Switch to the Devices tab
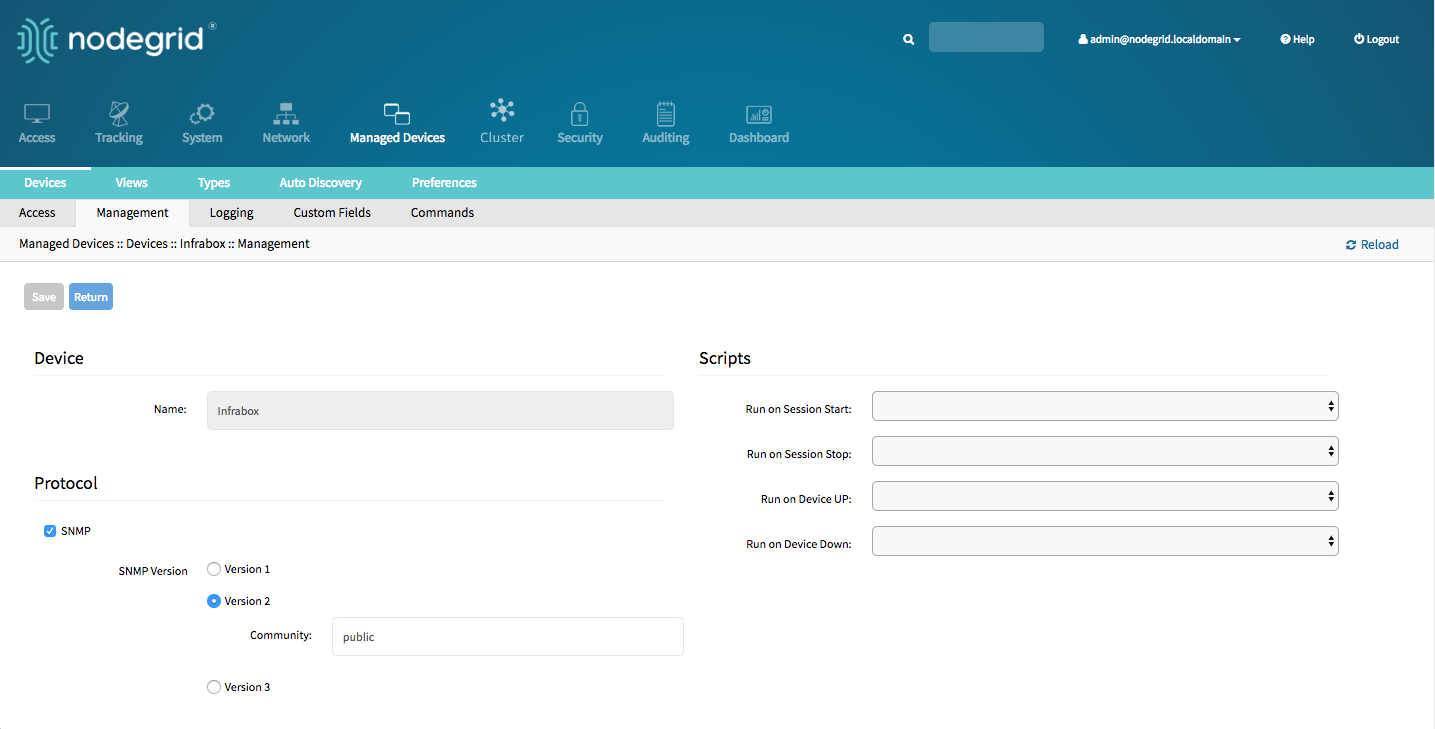 (x=45, y=183)
